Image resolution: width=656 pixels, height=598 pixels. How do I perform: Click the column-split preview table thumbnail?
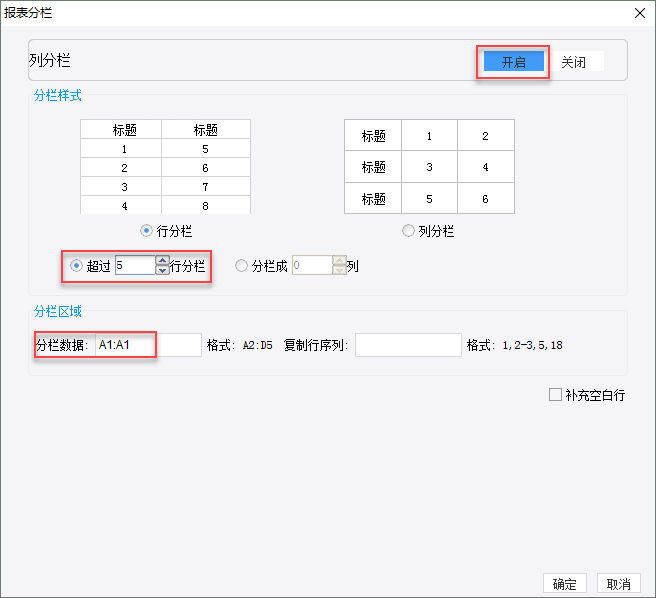[429, 167]
